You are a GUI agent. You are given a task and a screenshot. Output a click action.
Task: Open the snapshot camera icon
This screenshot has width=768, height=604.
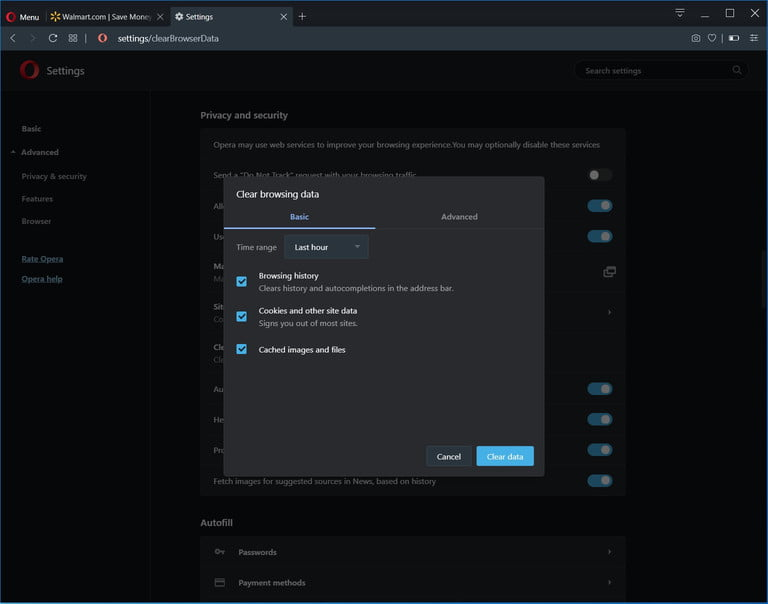tap(696, 38)
